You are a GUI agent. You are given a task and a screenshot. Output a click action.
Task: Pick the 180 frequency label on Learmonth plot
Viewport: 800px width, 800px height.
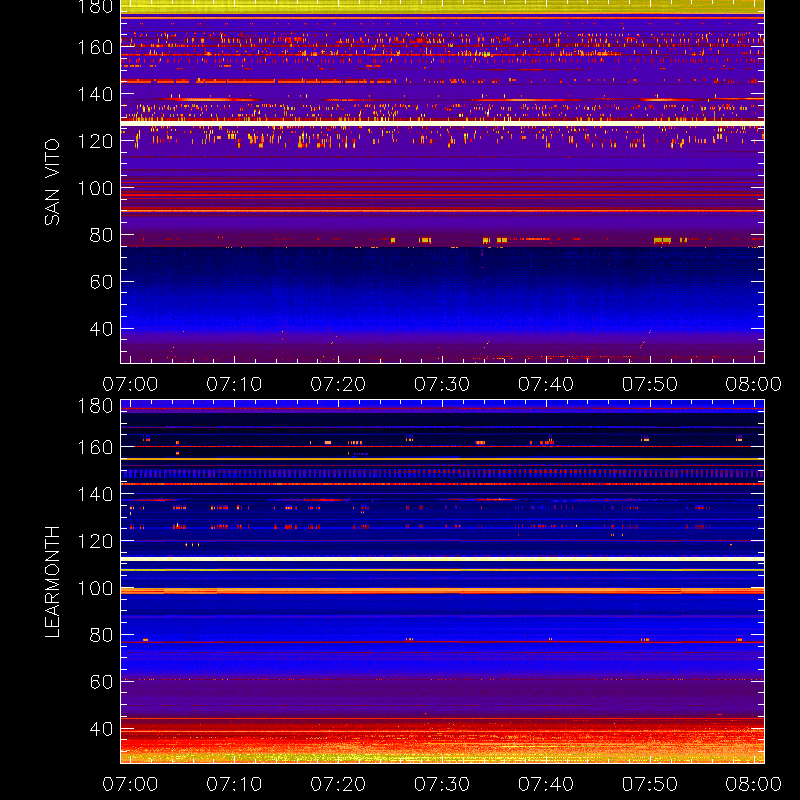click(95, 406)
